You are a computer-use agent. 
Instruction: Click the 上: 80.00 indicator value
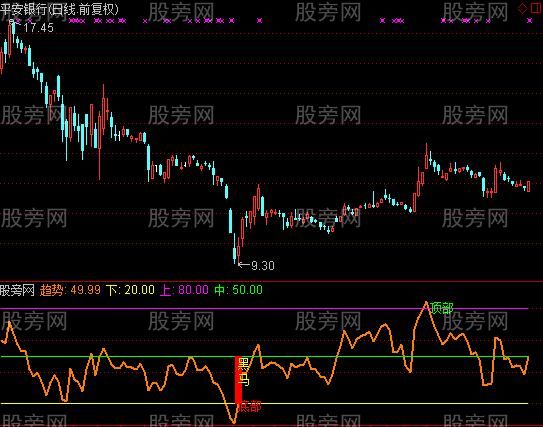coord(184,290)
